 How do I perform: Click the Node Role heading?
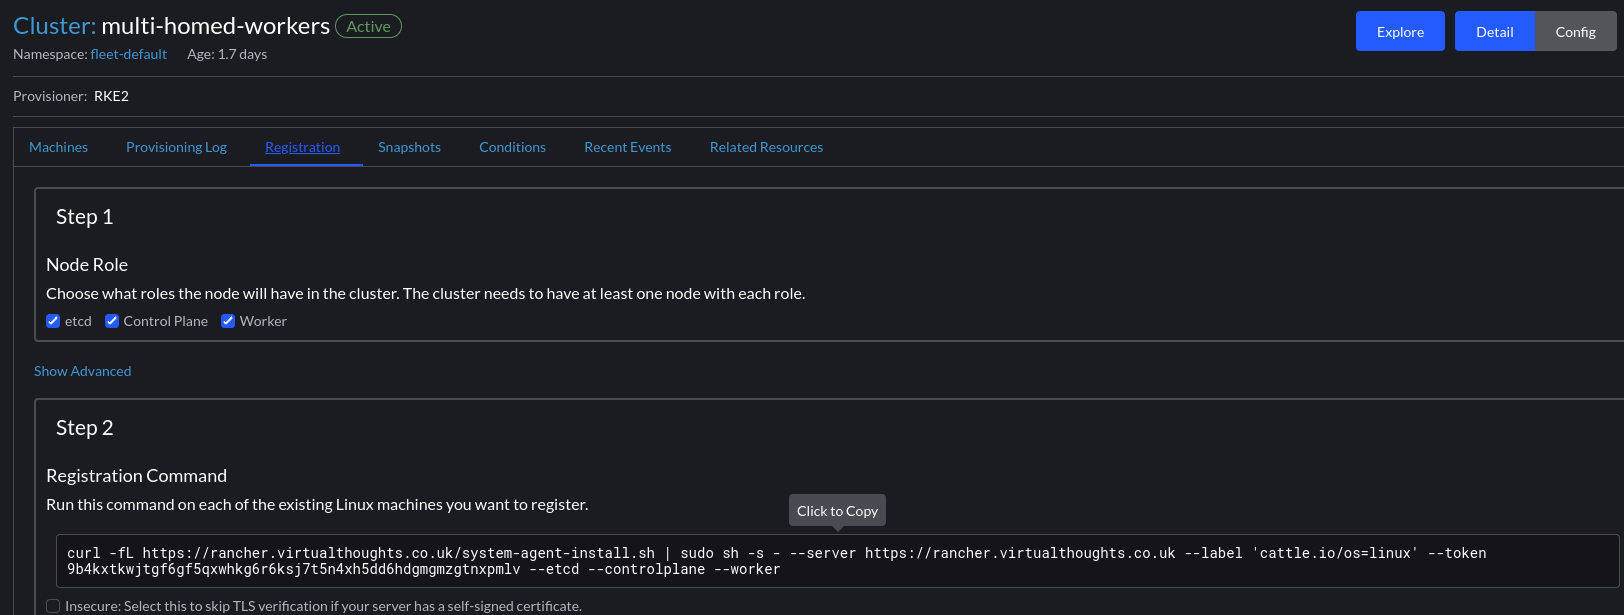87,265
